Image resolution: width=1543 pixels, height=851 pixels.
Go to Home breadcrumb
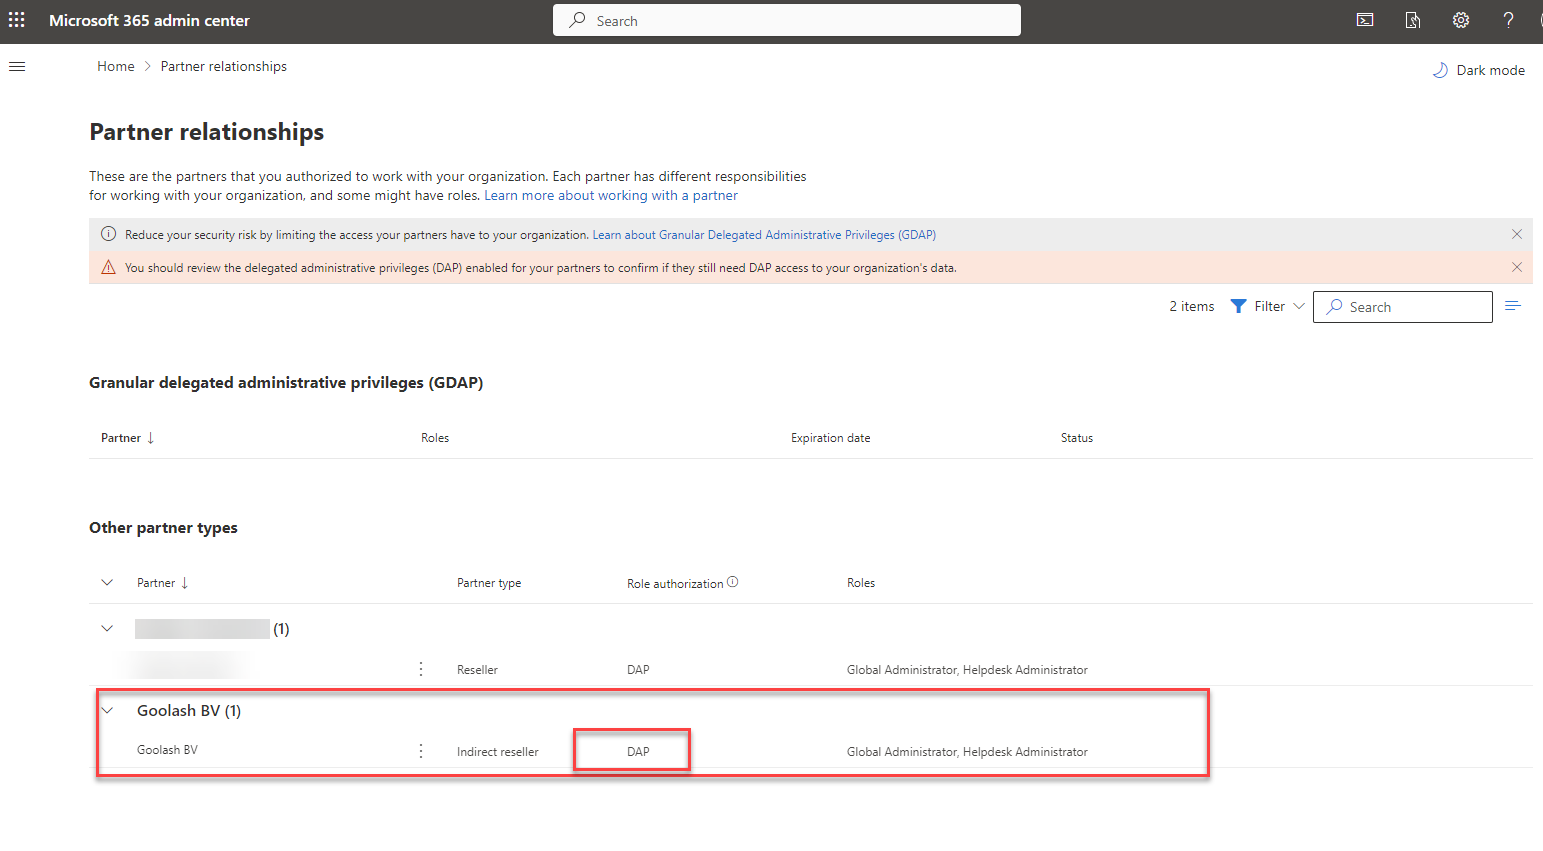tap(116, 66)
